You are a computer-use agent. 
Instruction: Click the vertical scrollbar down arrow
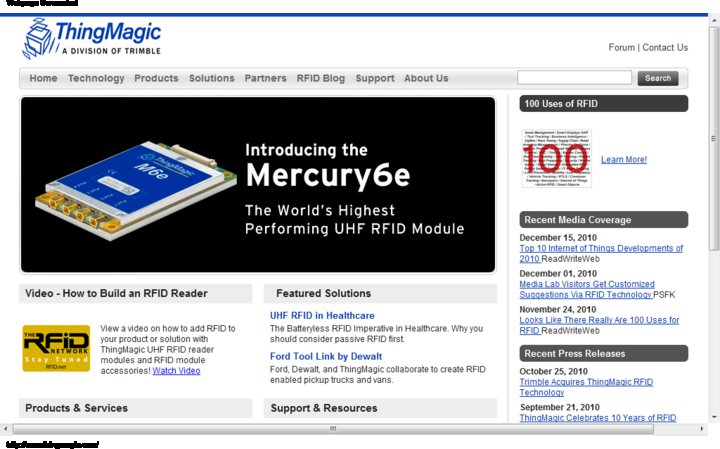click(x=714, y=417)
